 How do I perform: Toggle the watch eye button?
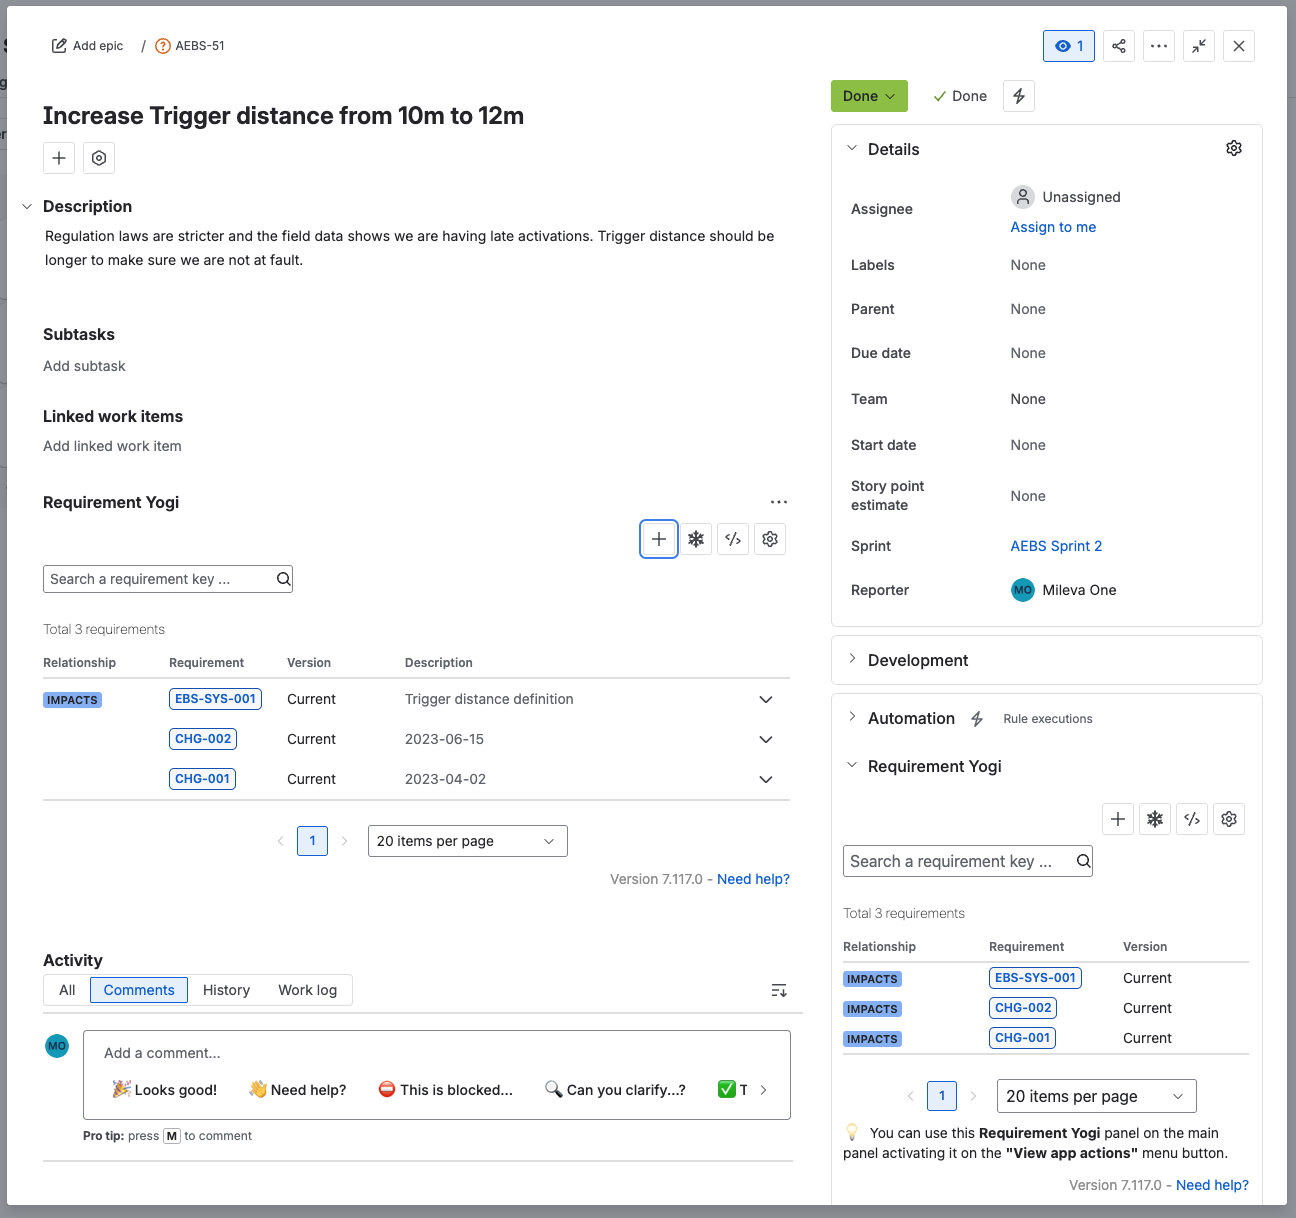(x=1069, y=46)
